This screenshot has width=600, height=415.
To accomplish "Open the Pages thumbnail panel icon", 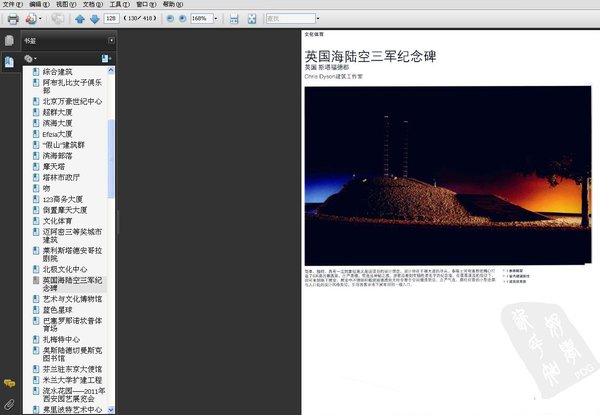I will 9,41.
